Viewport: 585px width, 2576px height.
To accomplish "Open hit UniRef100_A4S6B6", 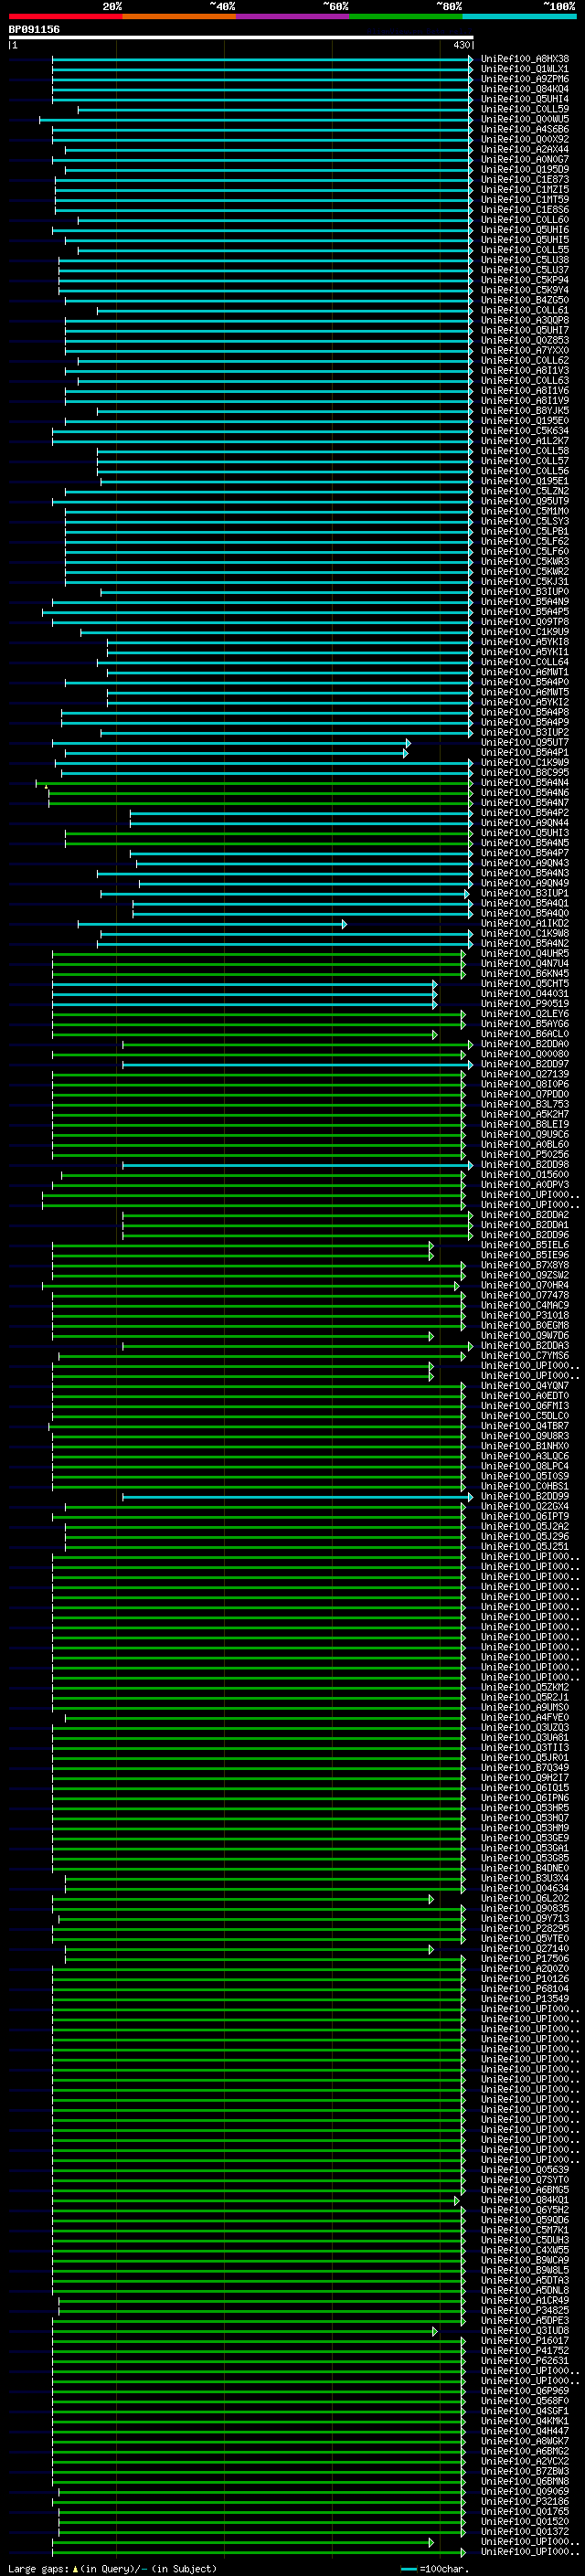I will (x=525, y=129).
